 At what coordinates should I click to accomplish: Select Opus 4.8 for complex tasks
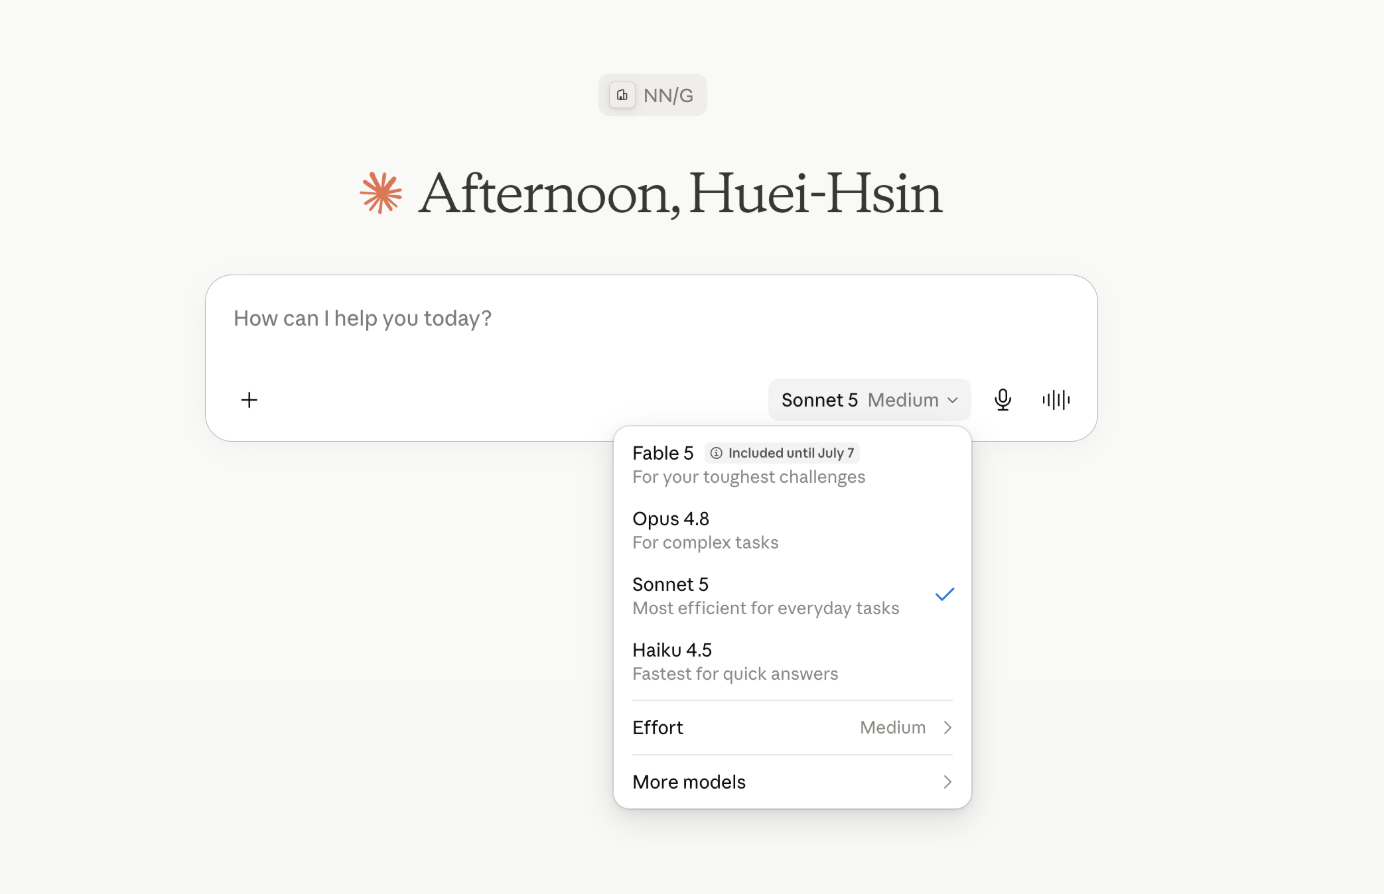pos(792,531)
